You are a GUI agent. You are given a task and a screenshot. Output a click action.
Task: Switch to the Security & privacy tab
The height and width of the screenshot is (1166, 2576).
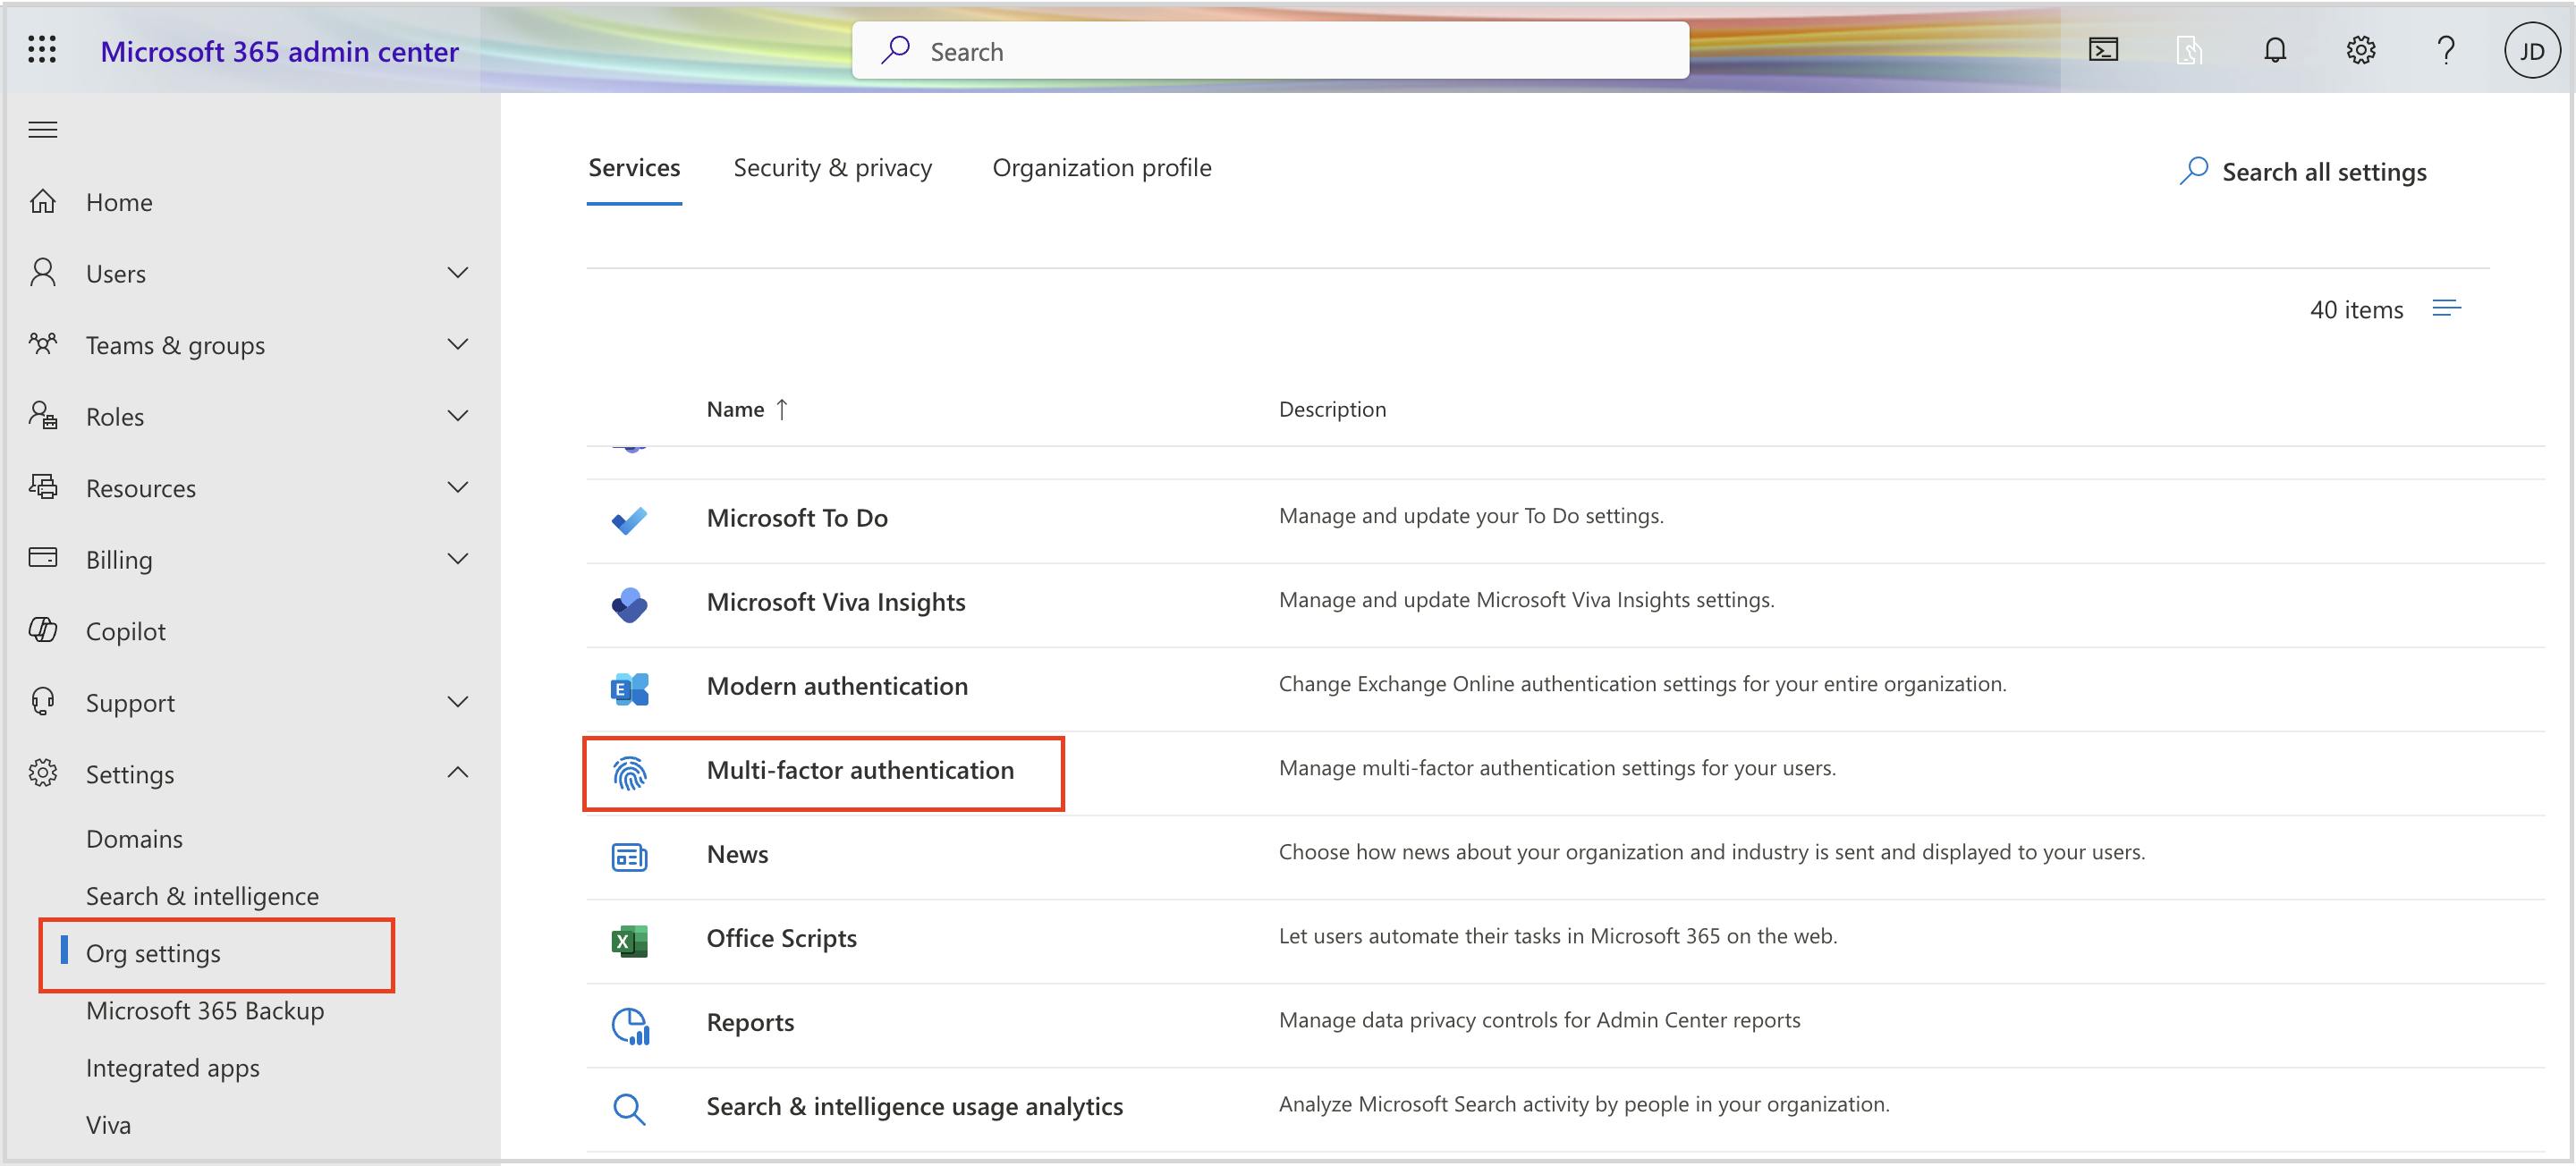click(x=832, y=168)
